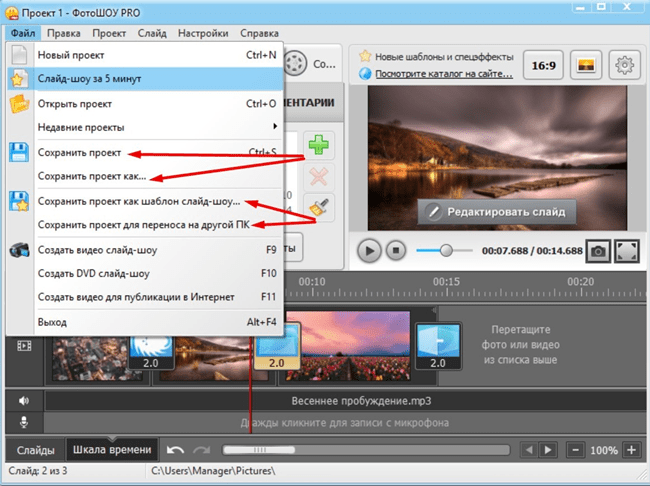Click the C:\Users\Manager\Pictures\ path

(x=213, y=471)
